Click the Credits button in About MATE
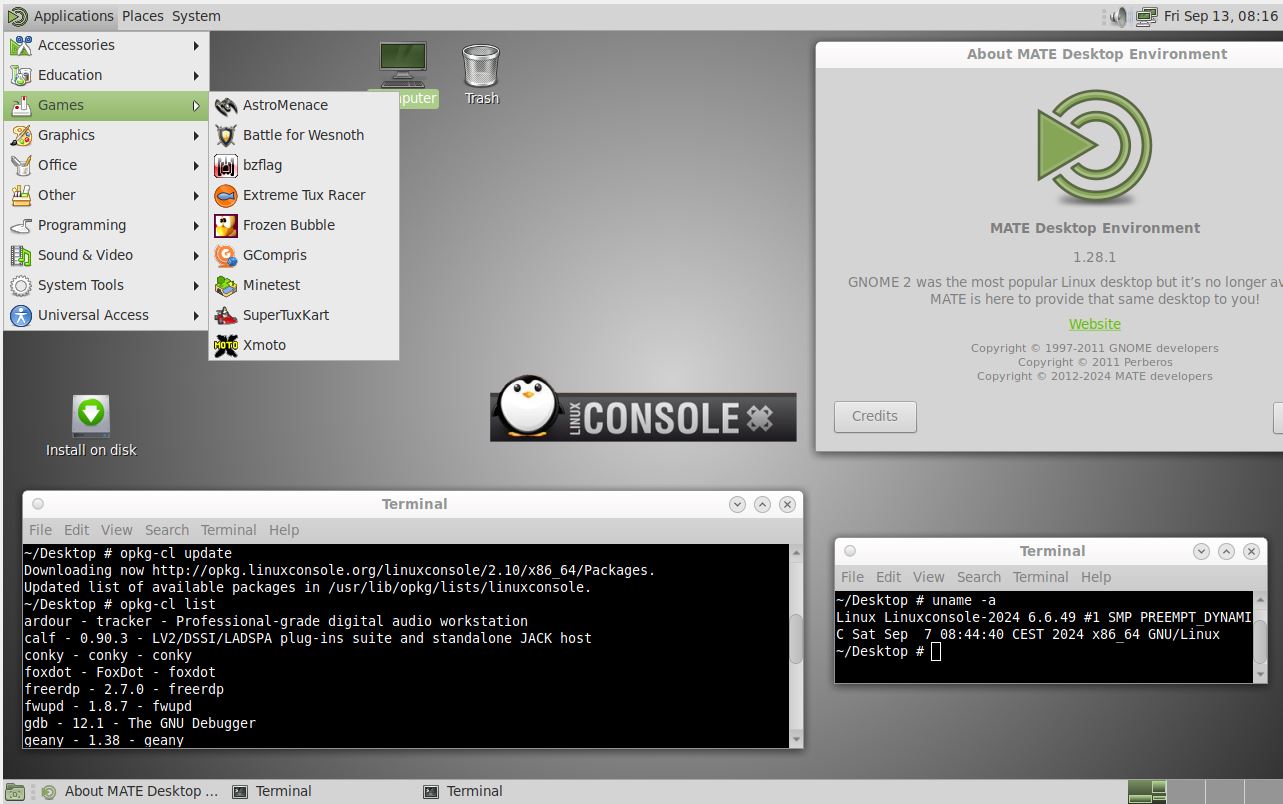Viewport: 1283px width, 804px height. (875, 417)
